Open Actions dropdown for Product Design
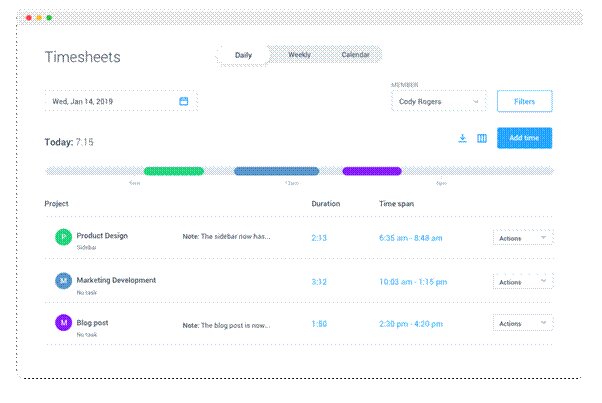602x403 pixels. pyautogui.click(x=523, y=238)
